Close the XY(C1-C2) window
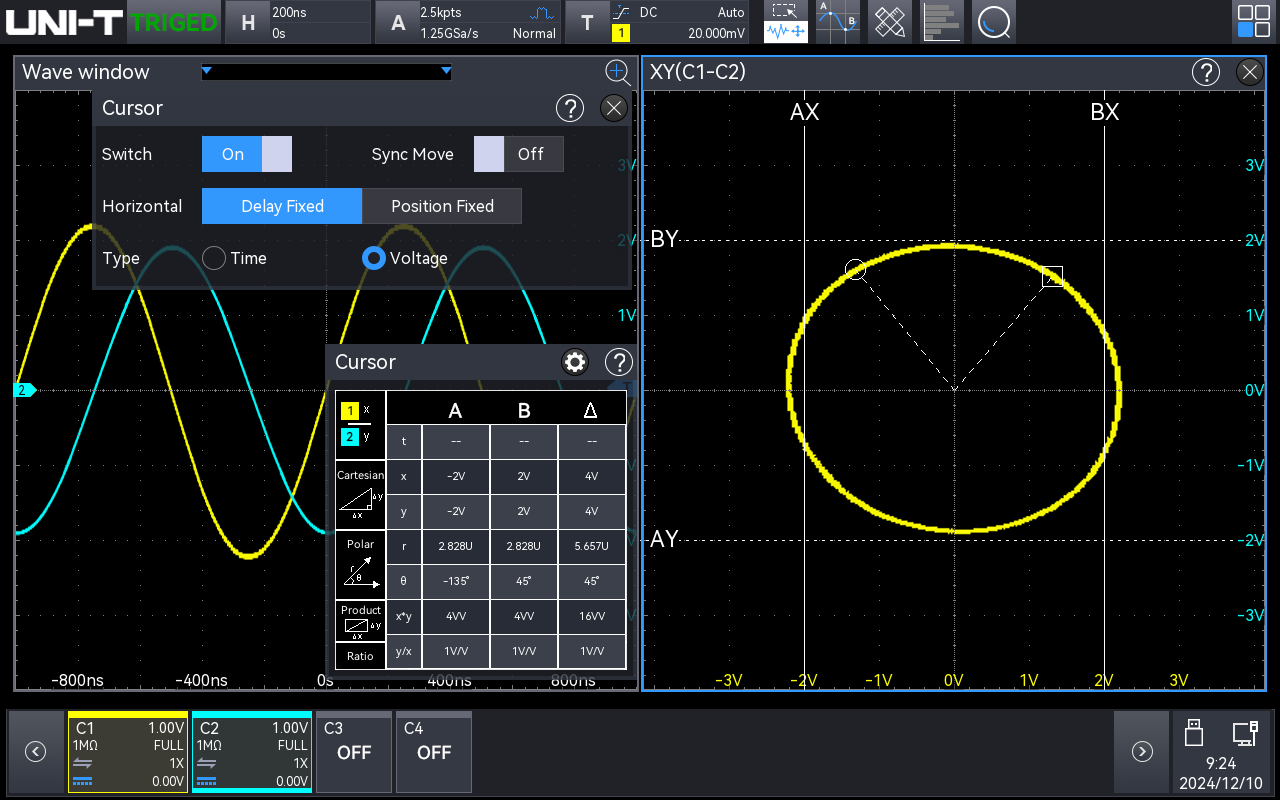 (1250, 72)
